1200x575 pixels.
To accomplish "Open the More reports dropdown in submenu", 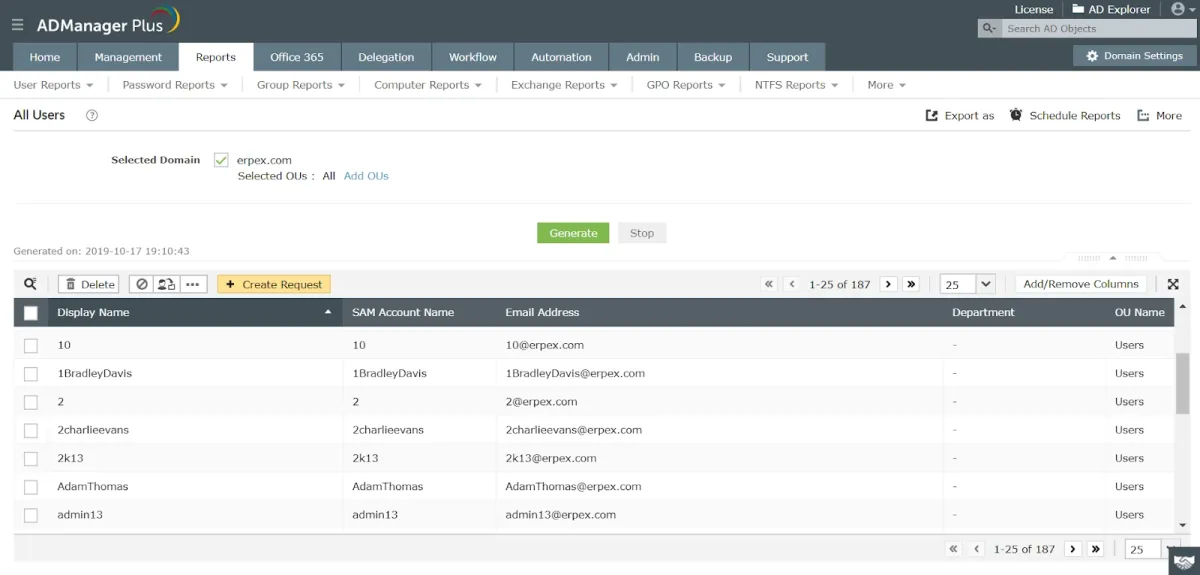I will pos(886,85).
